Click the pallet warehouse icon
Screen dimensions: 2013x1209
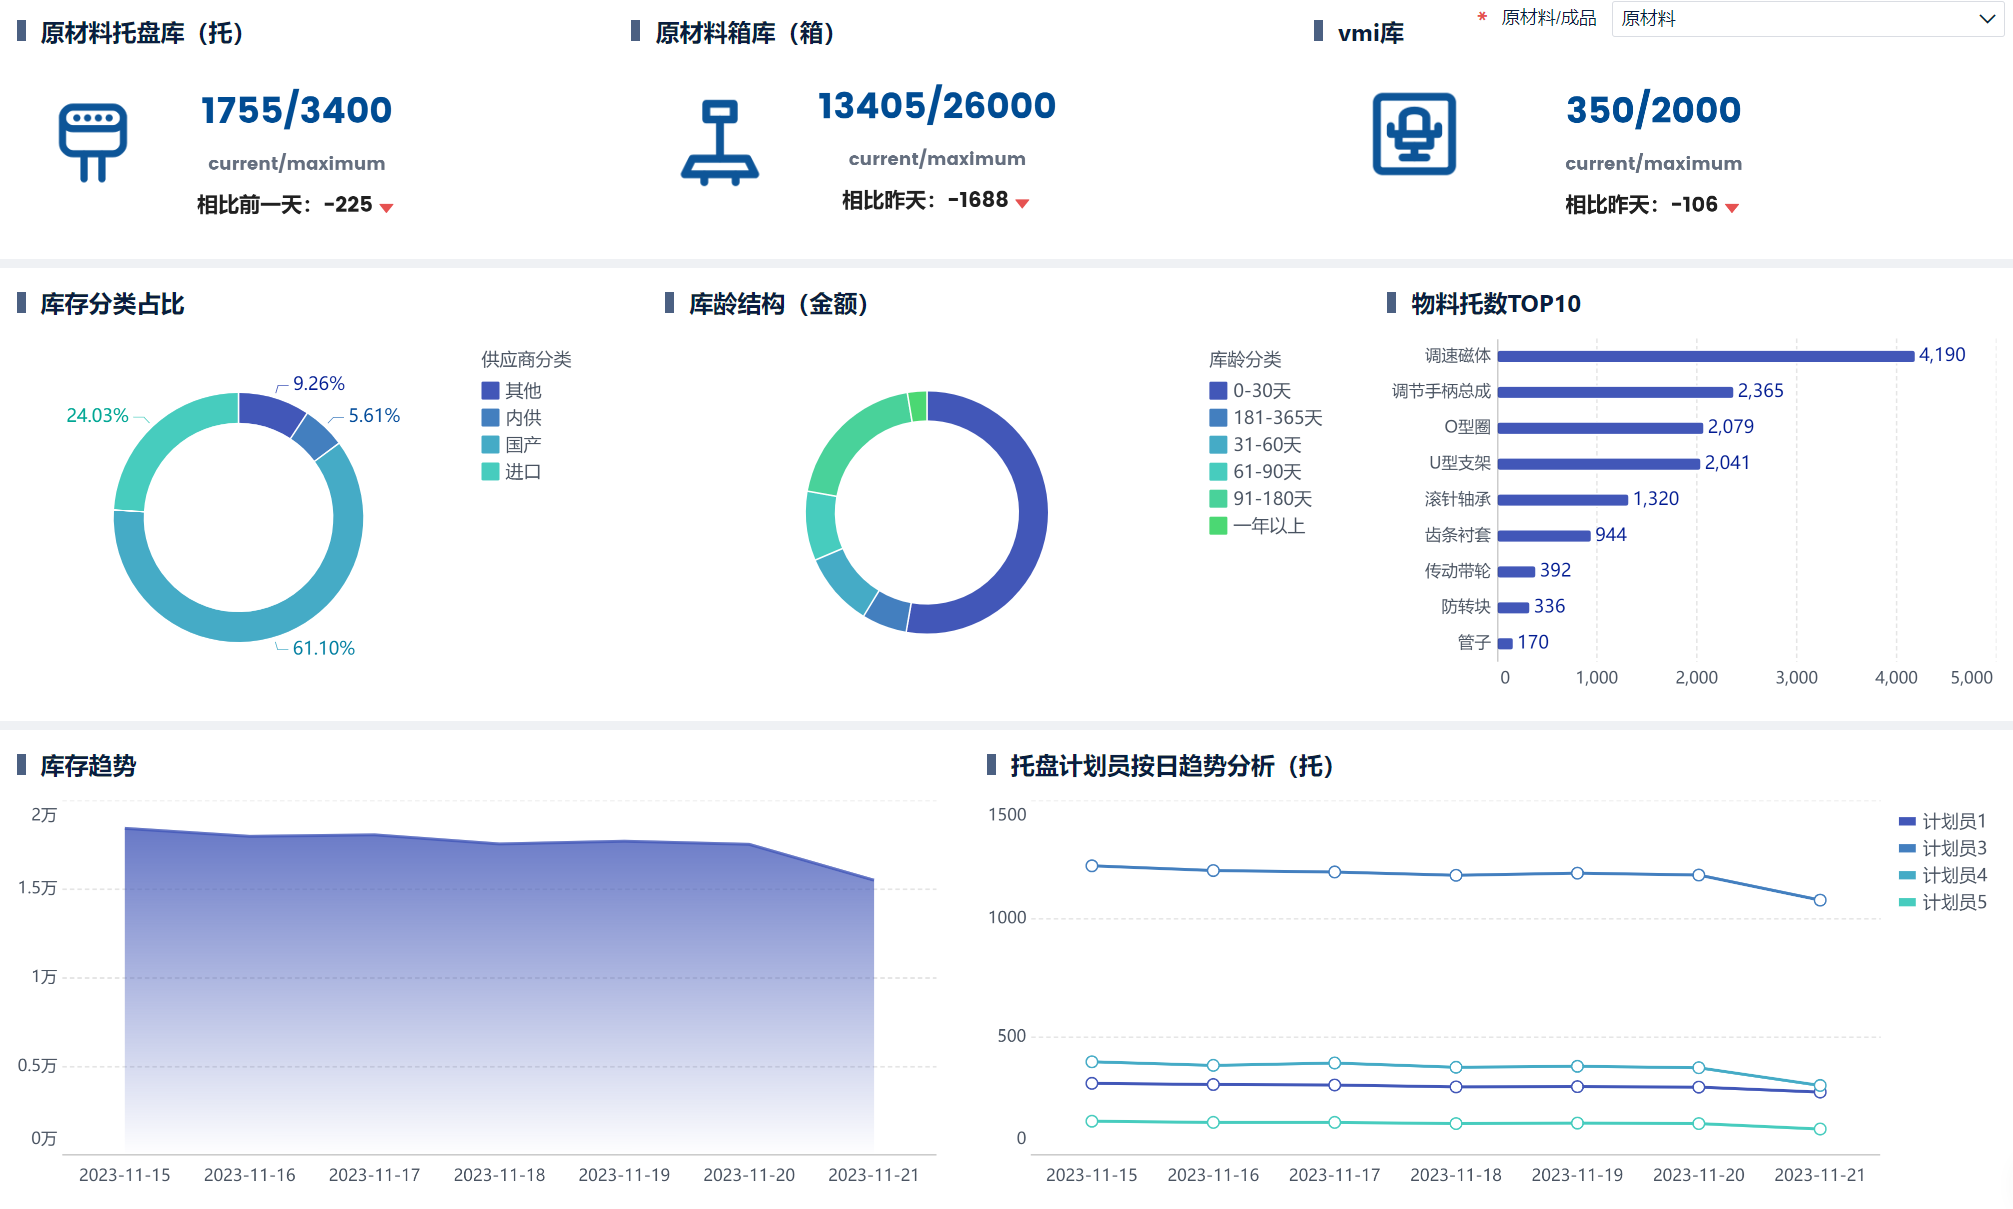tap(92, 141)
